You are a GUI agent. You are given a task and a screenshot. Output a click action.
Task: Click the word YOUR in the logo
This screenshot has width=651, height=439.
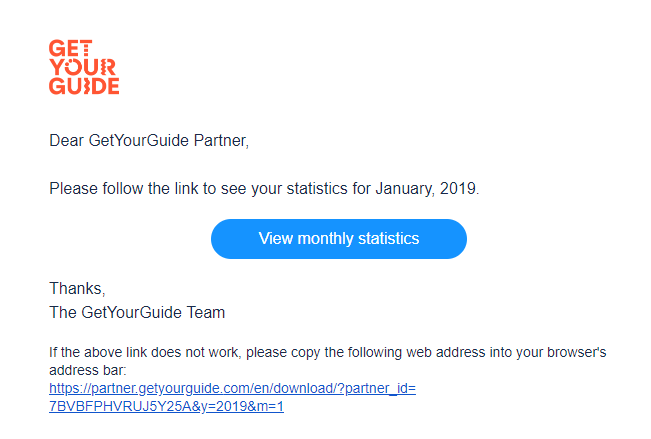click(82, 67)
